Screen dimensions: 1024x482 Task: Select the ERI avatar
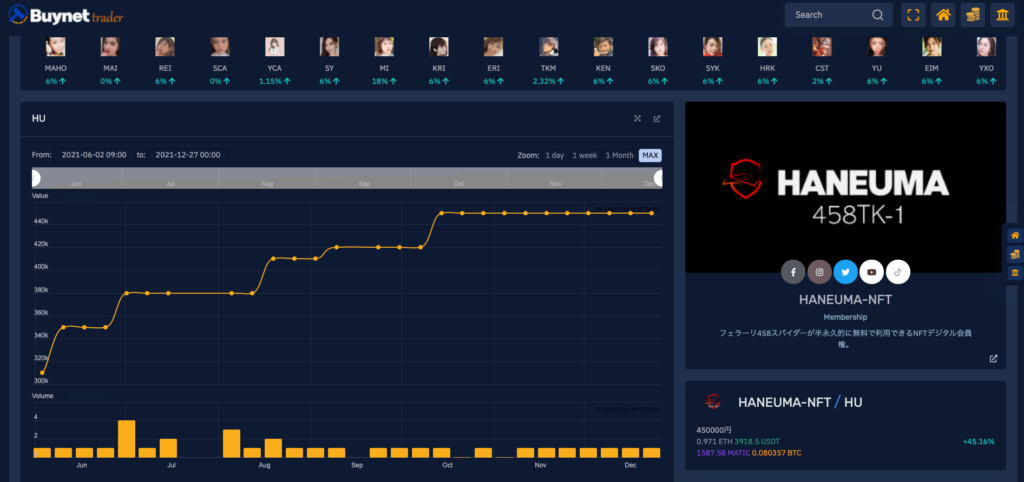pyautogui.click(x=494, y=46)
